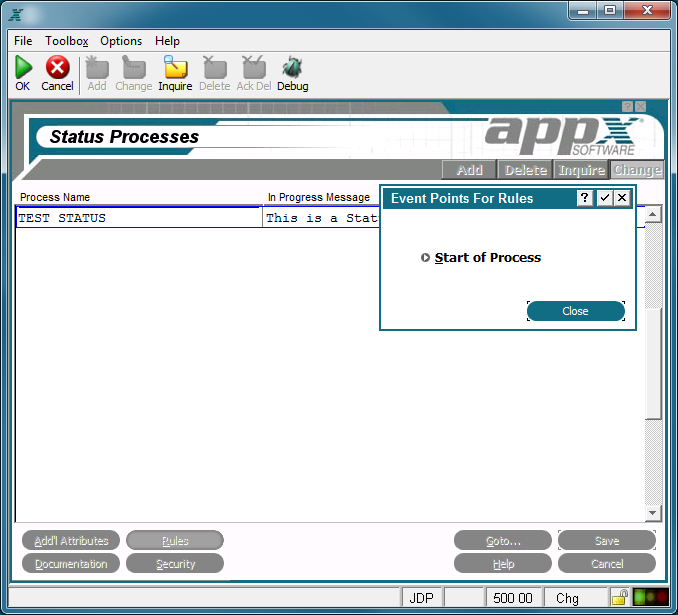Click the padlock icon in status bar
This screenshot has width=678, height=615.
(620, 597)
